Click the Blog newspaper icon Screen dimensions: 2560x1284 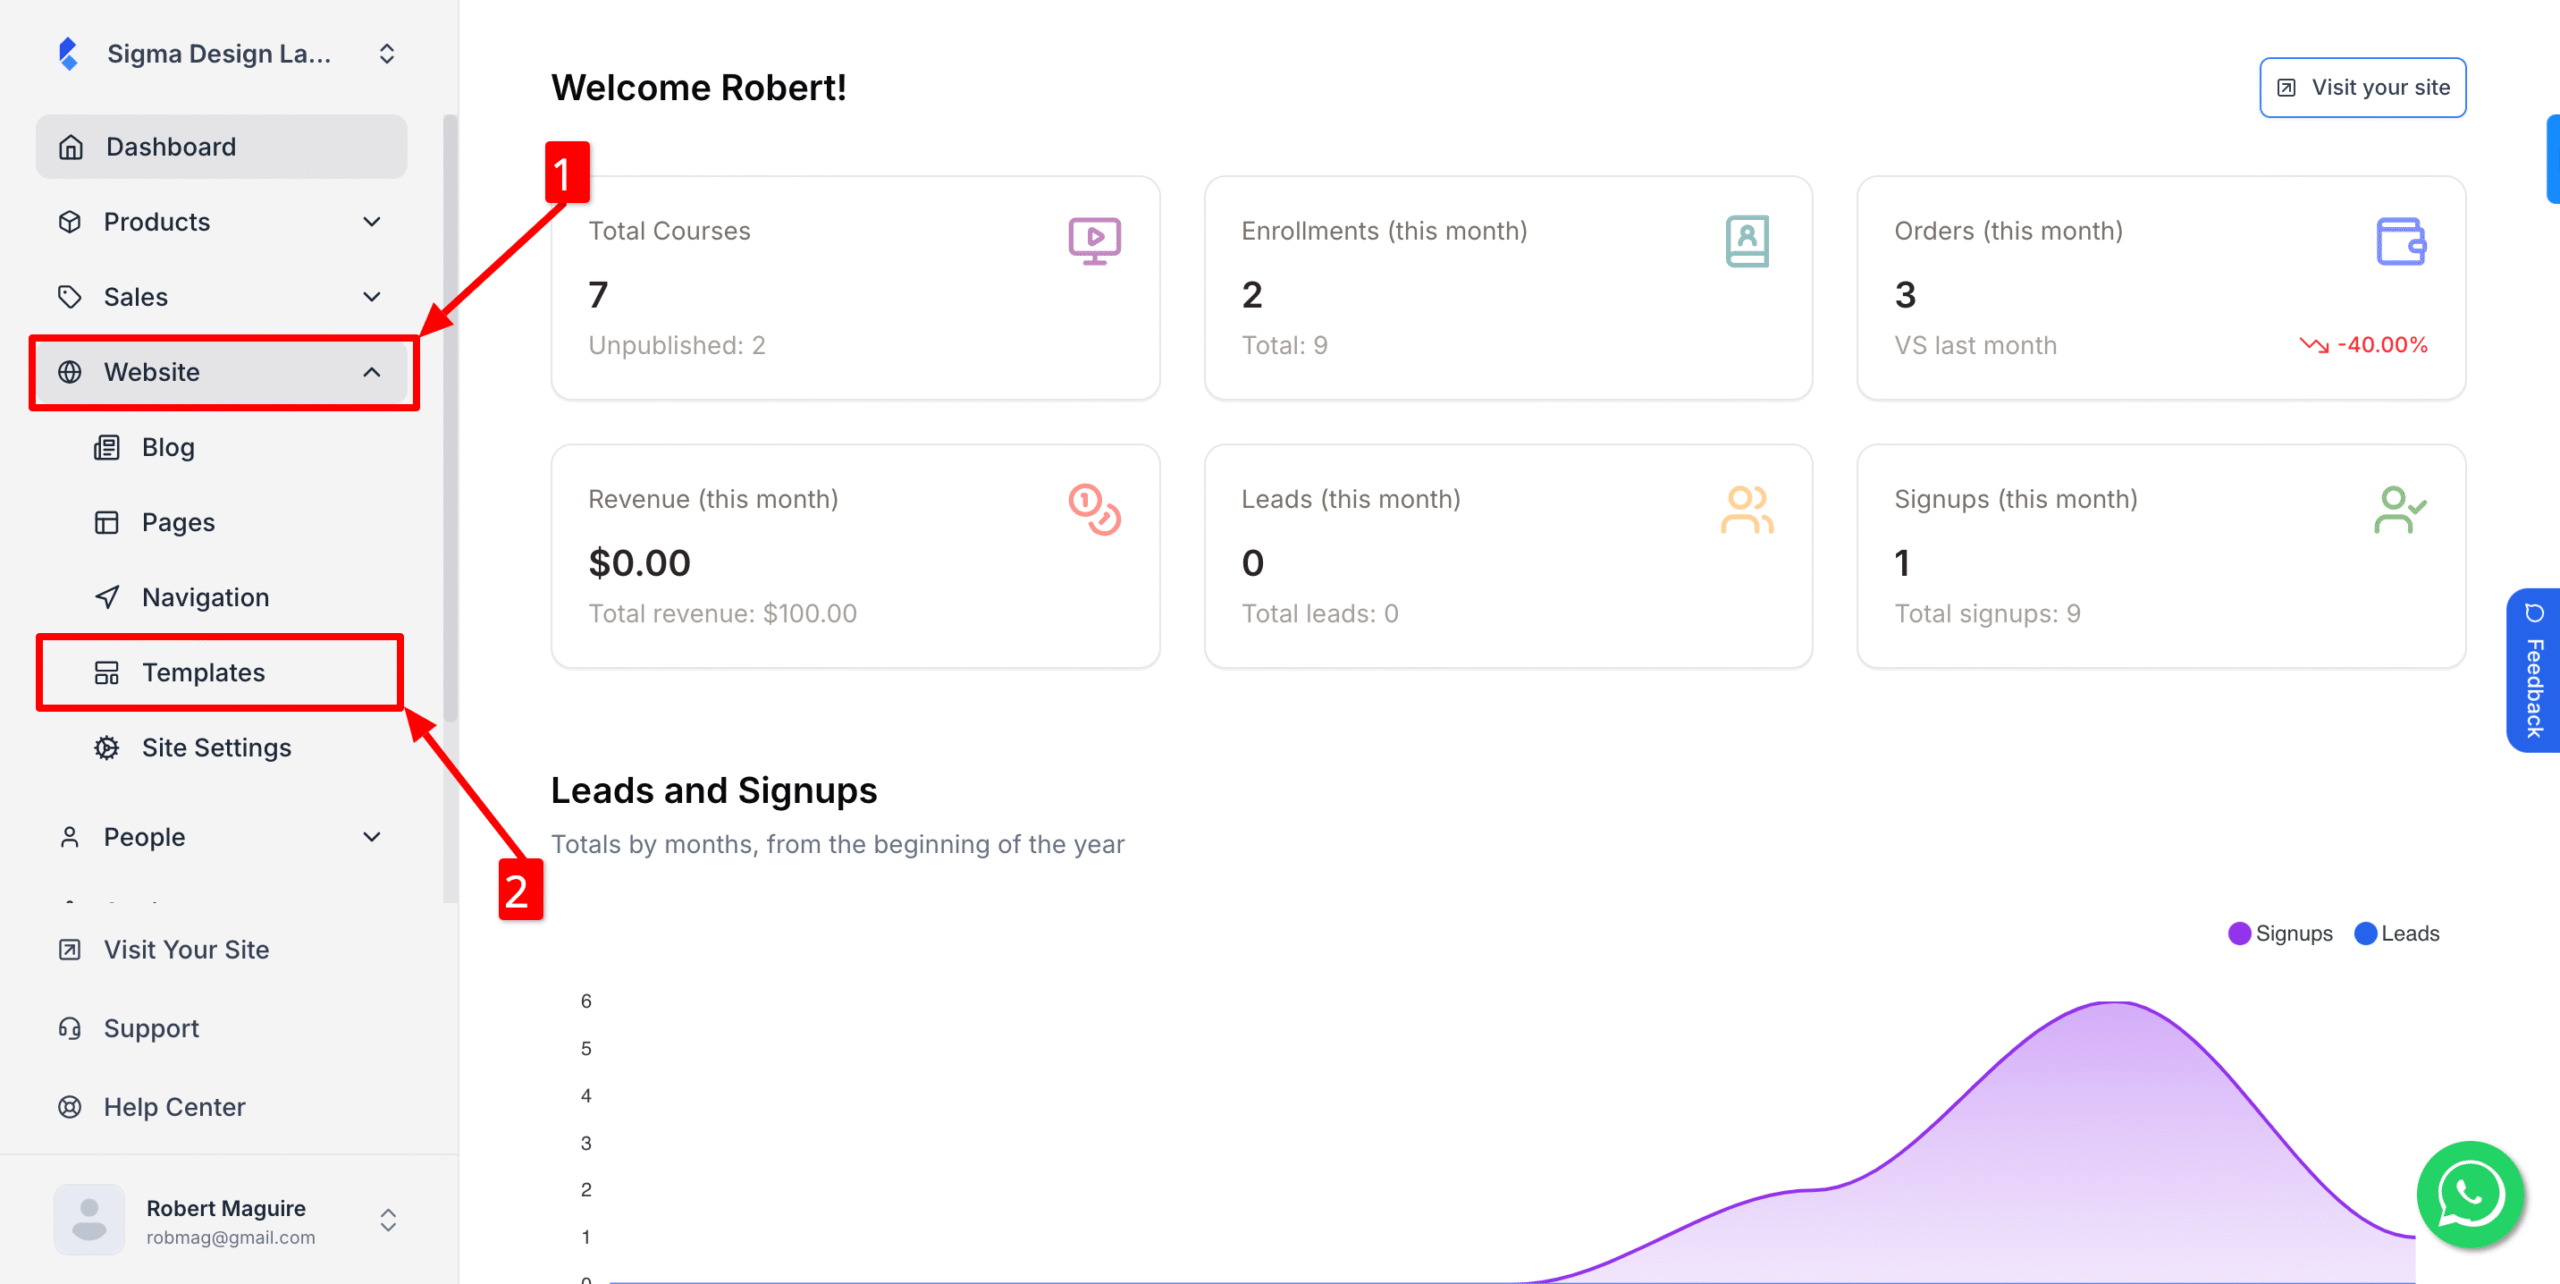tap(107, 447)
